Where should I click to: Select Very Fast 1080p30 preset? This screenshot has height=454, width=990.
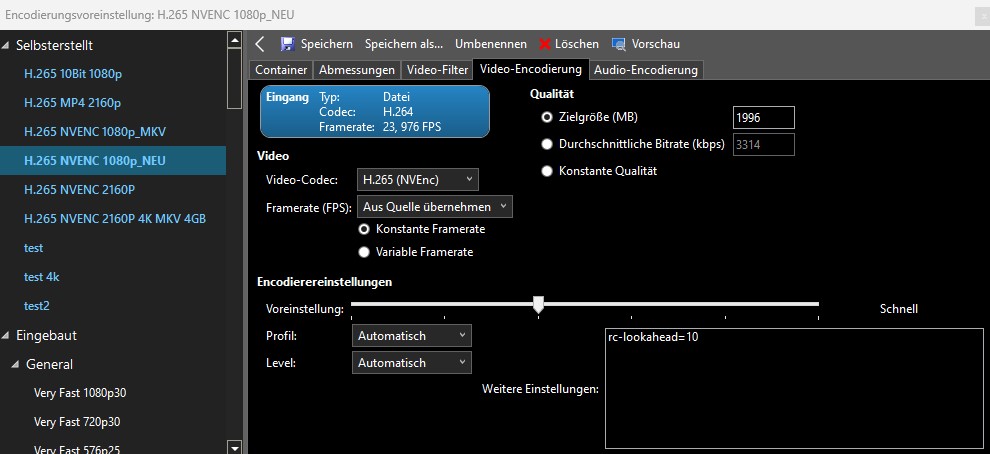(x=80, y=393)
